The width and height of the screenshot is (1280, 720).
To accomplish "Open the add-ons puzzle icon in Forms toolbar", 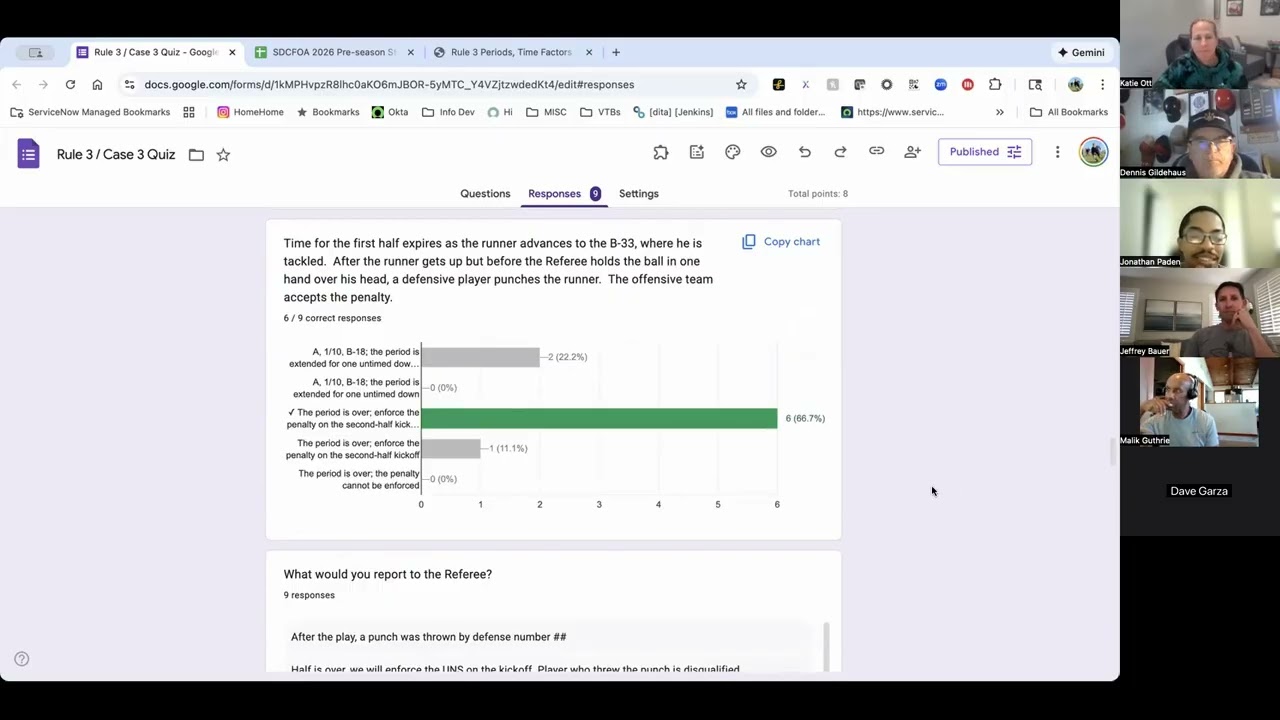I will pyautogui.click(x=661, y=152).
